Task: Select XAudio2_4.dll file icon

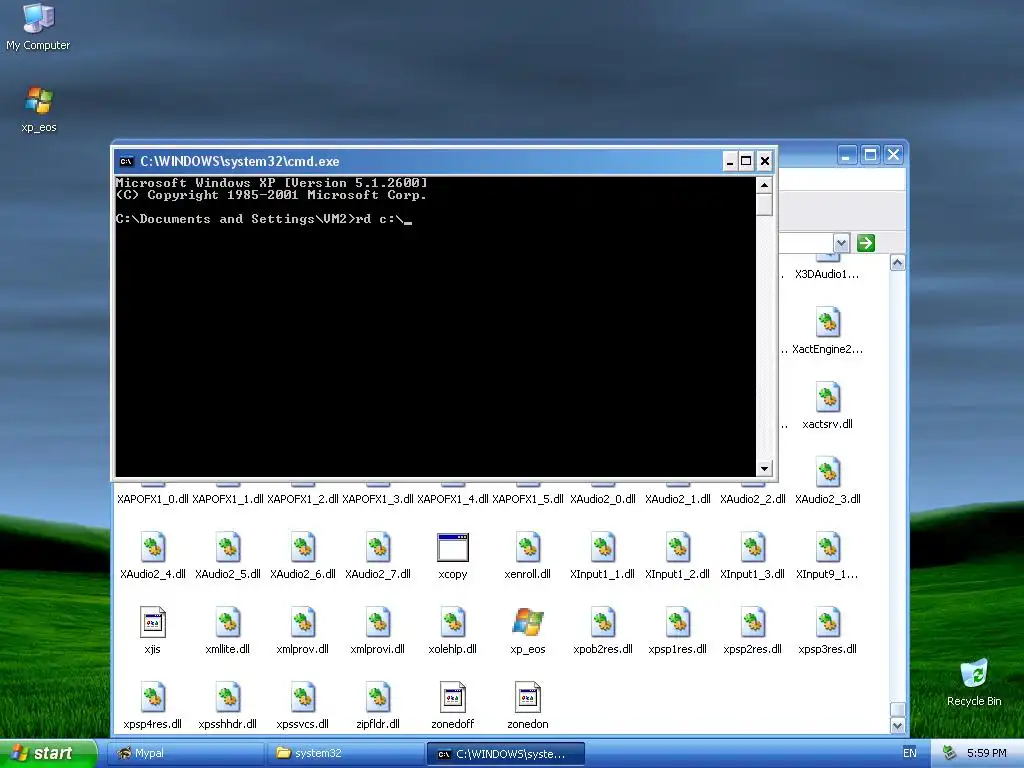Action: (153, 547)
